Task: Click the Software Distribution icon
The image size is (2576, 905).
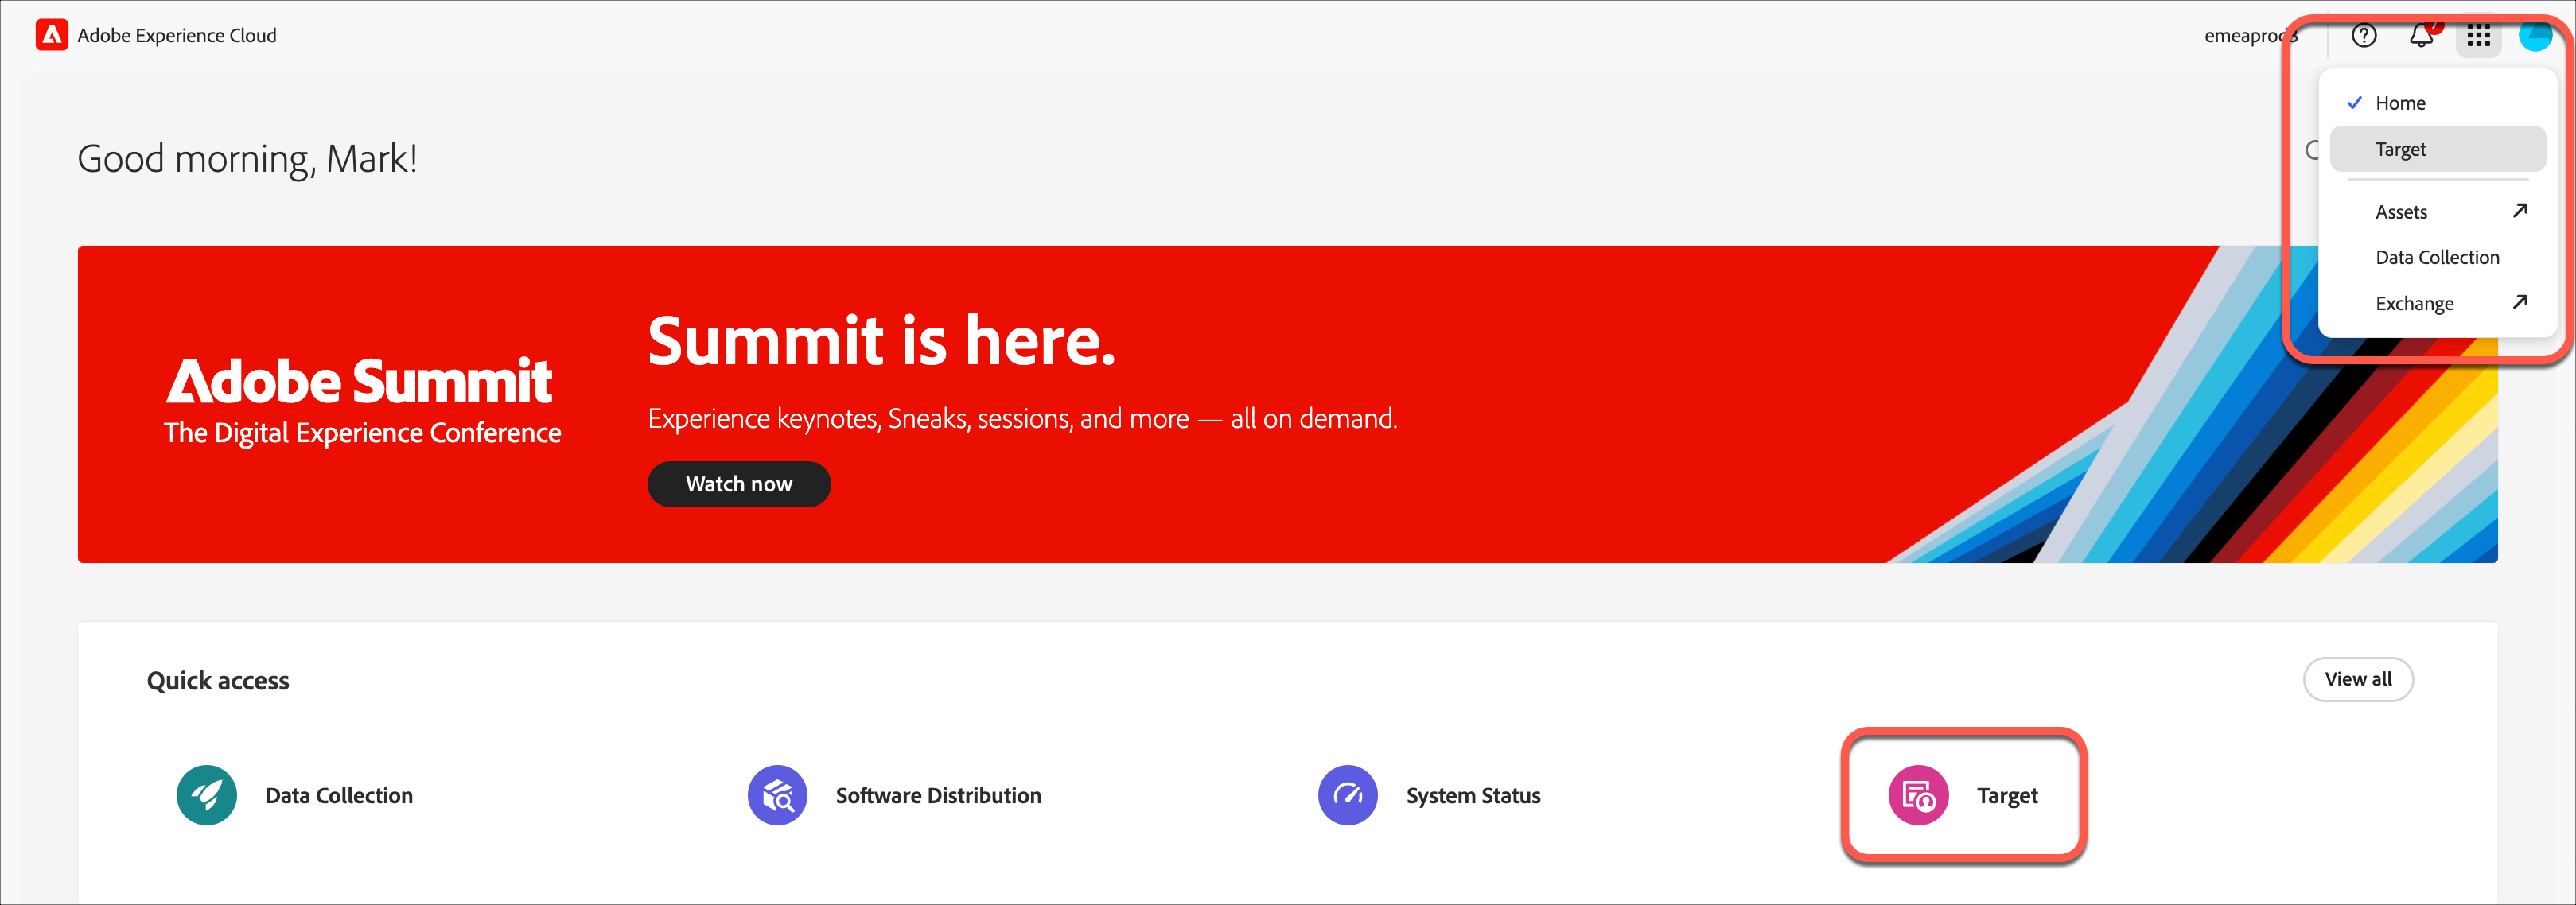Action: click(777, 795)
